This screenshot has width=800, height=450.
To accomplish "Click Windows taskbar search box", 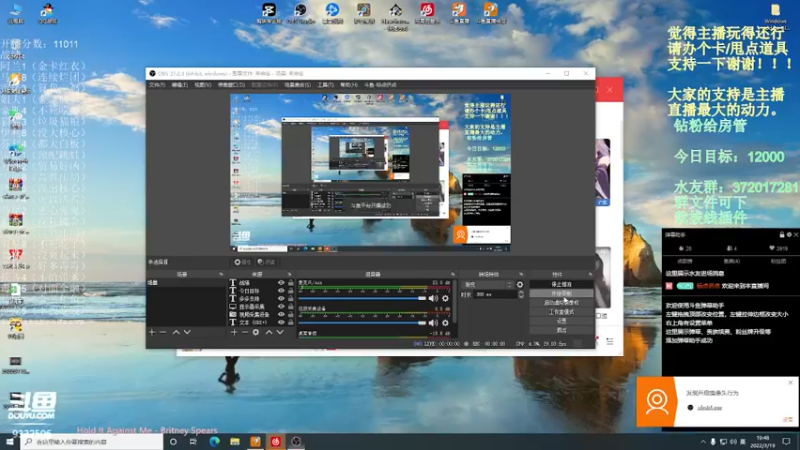I will pyautogui.click(x=92, y=441).
